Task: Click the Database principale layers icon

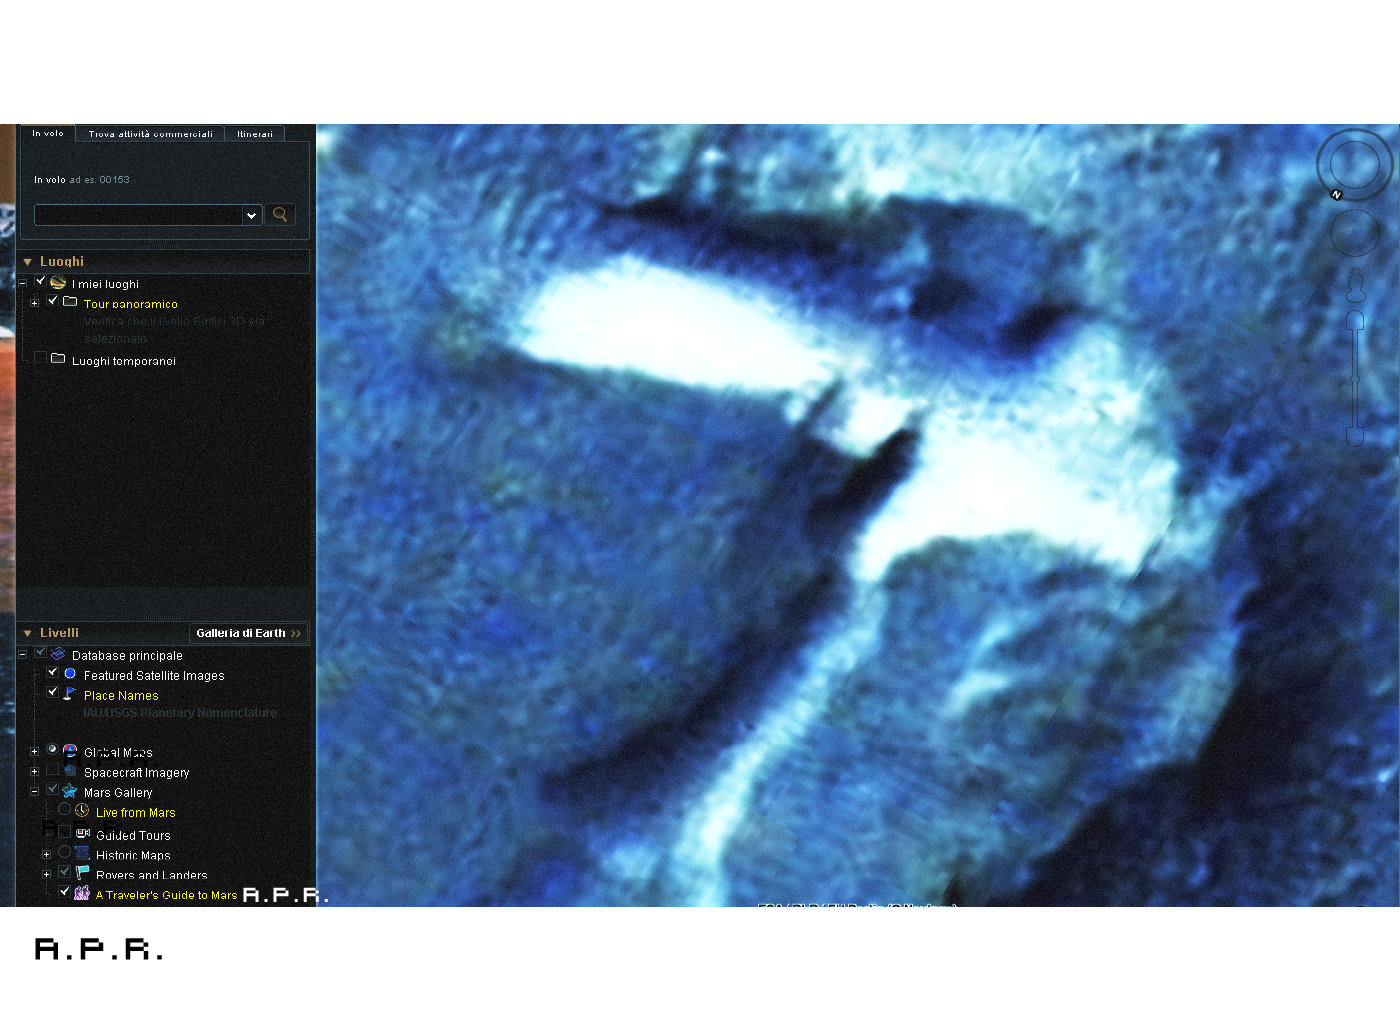Action: click(58, 654)
